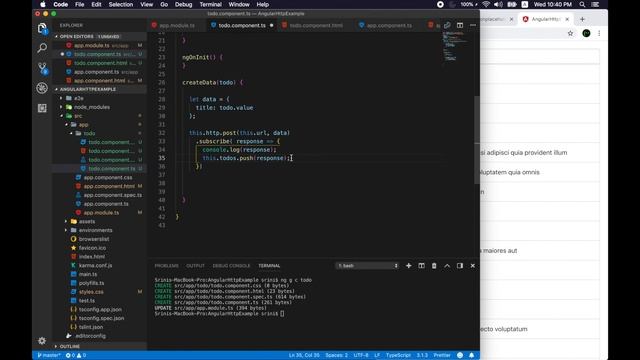Click the Chrome profile avatar

586,33
